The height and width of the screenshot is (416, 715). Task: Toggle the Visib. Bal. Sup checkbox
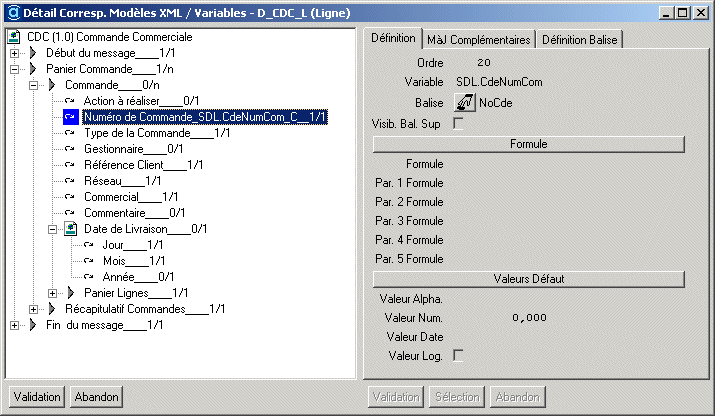click(459, 123)
